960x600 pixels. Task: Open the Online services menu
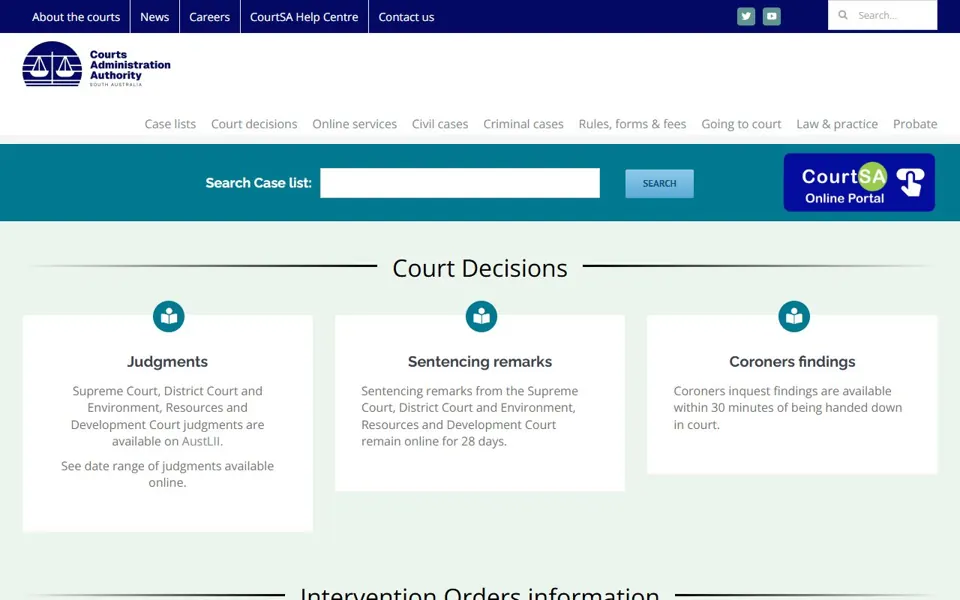(x=354, y=124)
